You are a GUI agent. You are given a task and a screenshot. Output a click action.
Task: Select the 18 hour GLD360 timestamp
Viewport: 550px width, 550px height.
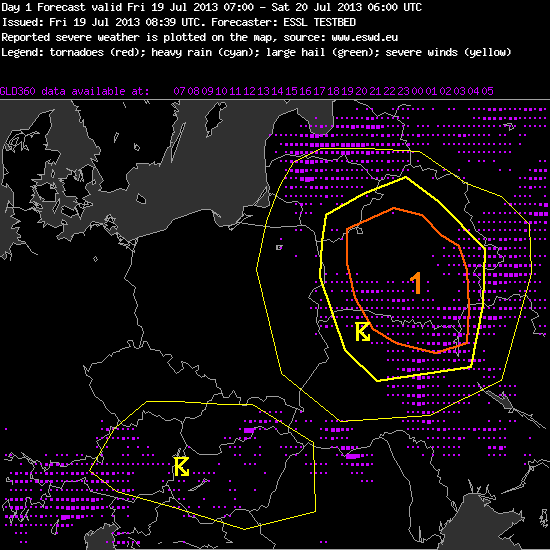333,92
